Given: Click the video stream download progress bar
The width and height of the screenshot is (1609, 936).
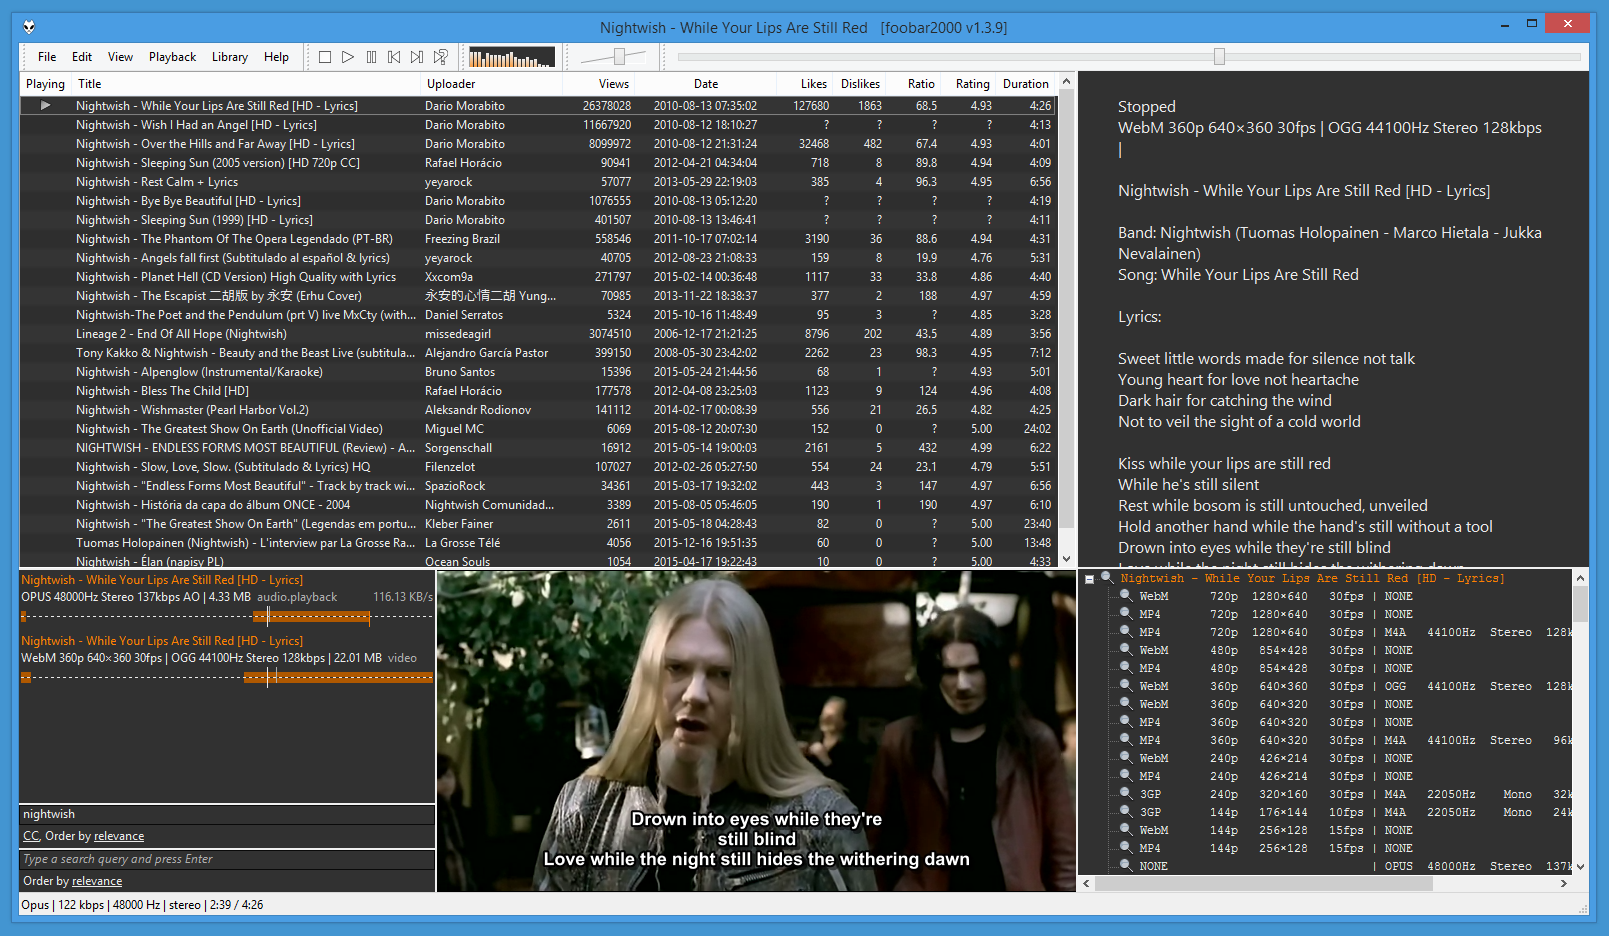Looking at the screenshot, I should [227, 677].
